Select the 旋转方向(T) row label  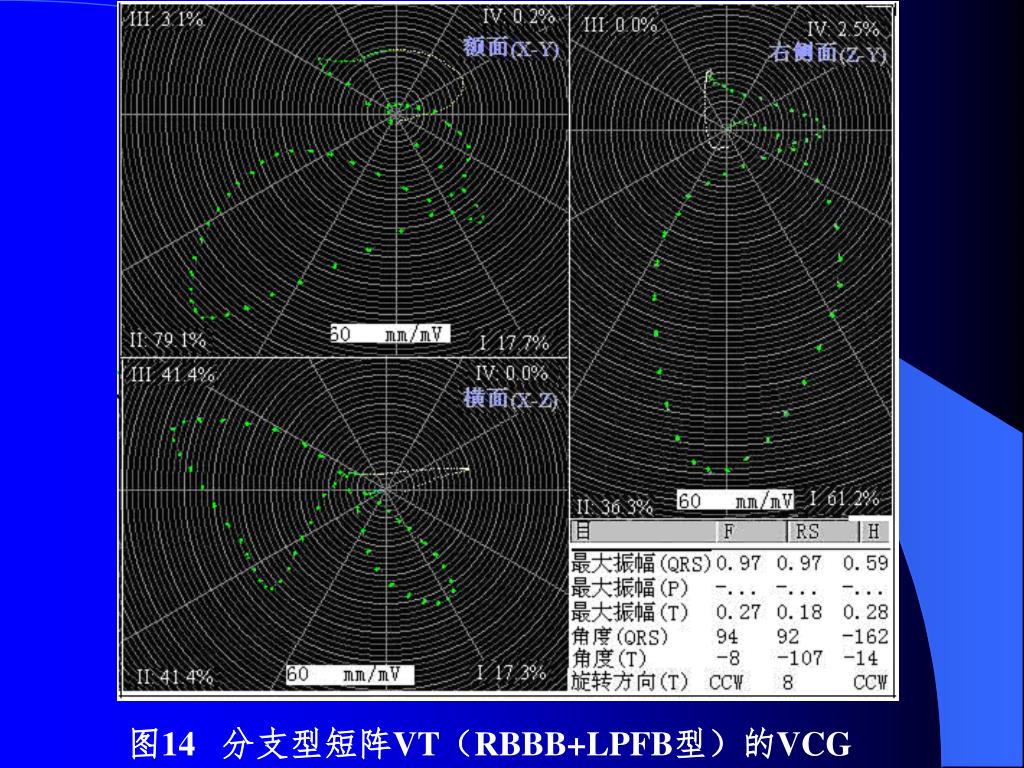[x=630, y=682]
